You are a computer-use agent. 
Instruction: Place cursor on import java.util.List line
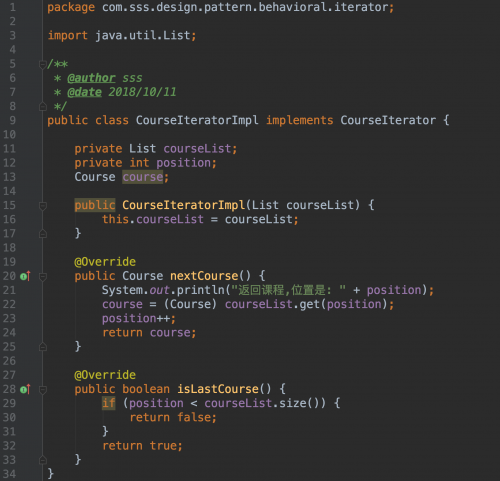[x=122, y=35]
